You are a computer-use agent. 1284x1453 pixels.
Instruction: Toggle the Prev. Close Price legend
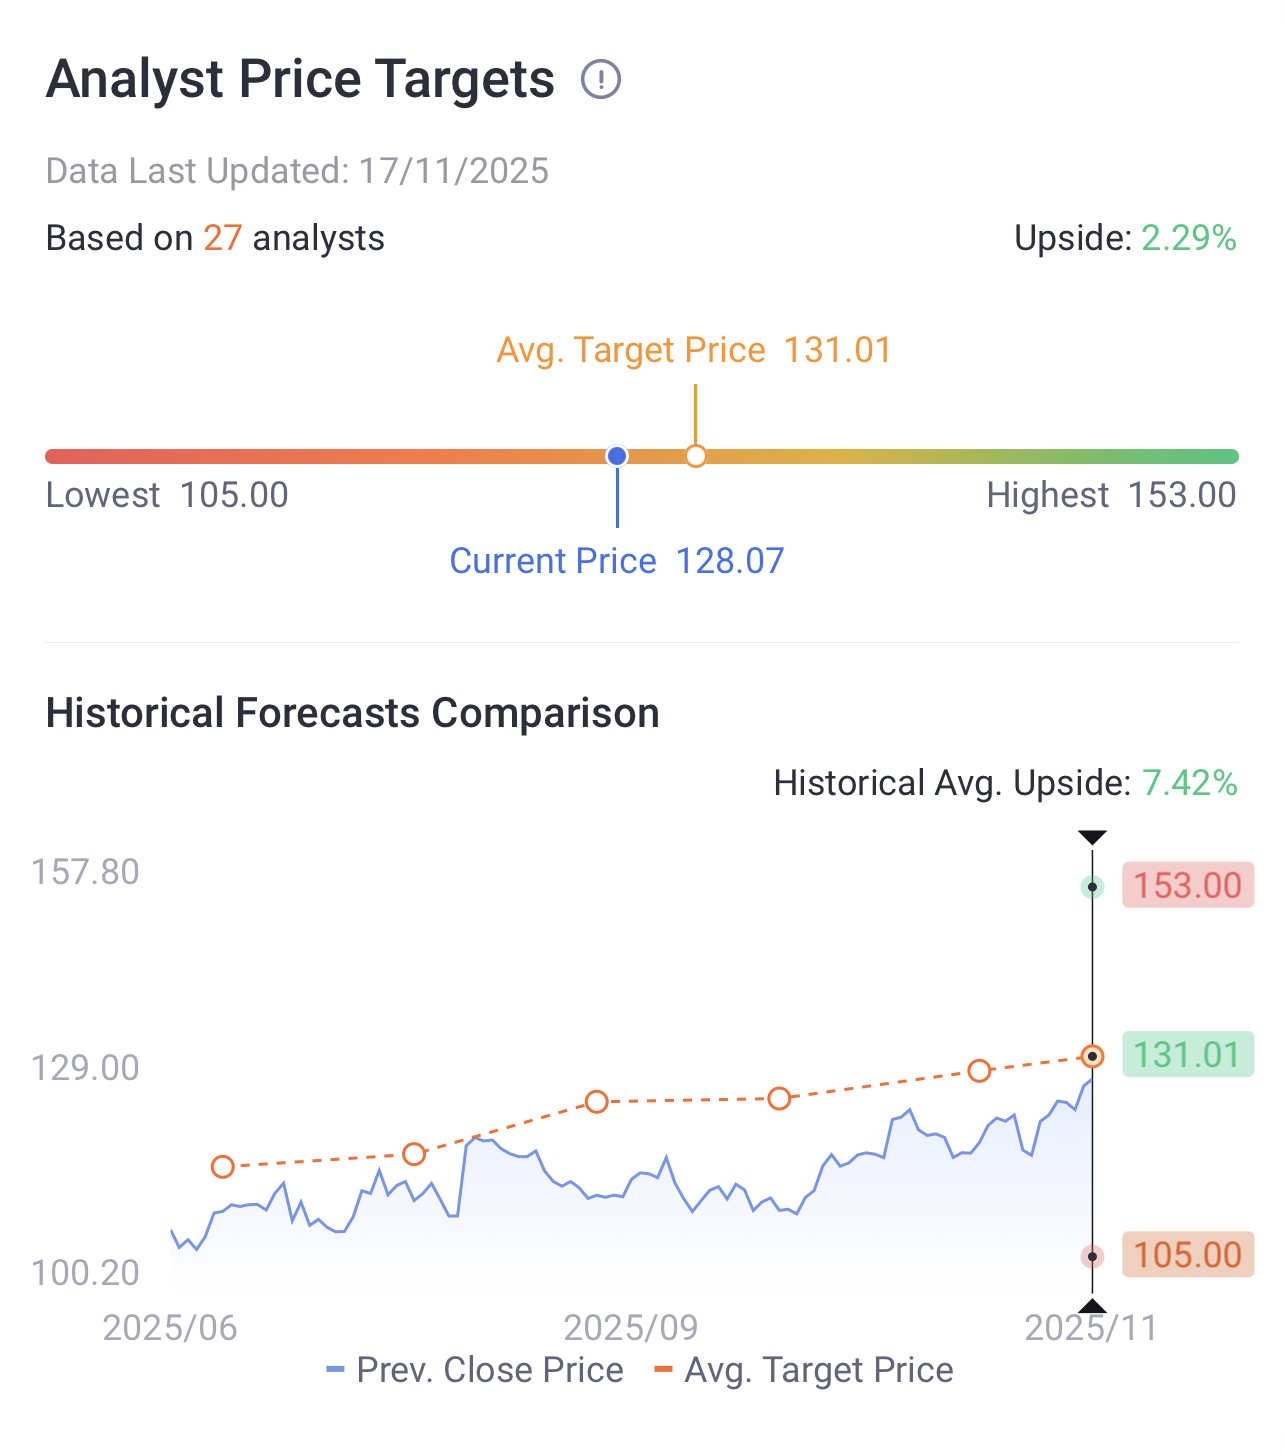pyautogui.click(x=475, y=1370)
